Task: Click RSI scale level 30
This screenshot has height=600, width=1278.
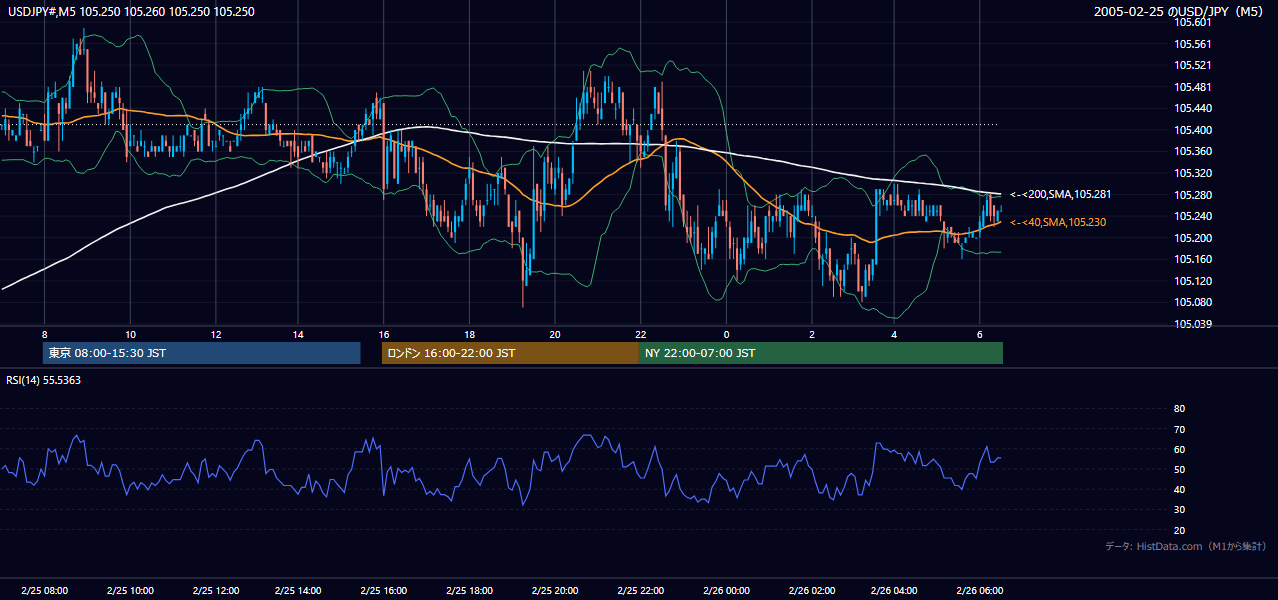Action: pos(1179,510)
